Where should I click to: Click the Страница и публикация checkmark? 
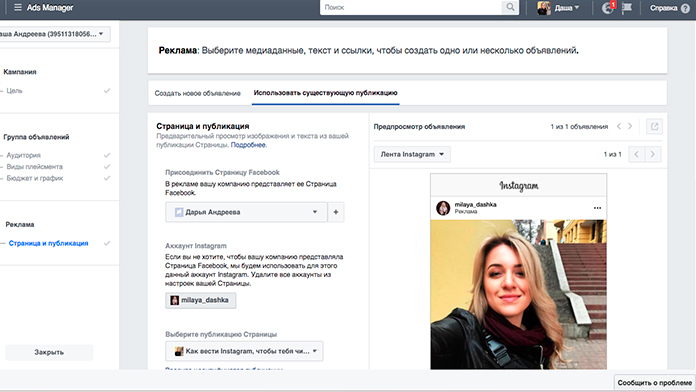pos(107,243)
